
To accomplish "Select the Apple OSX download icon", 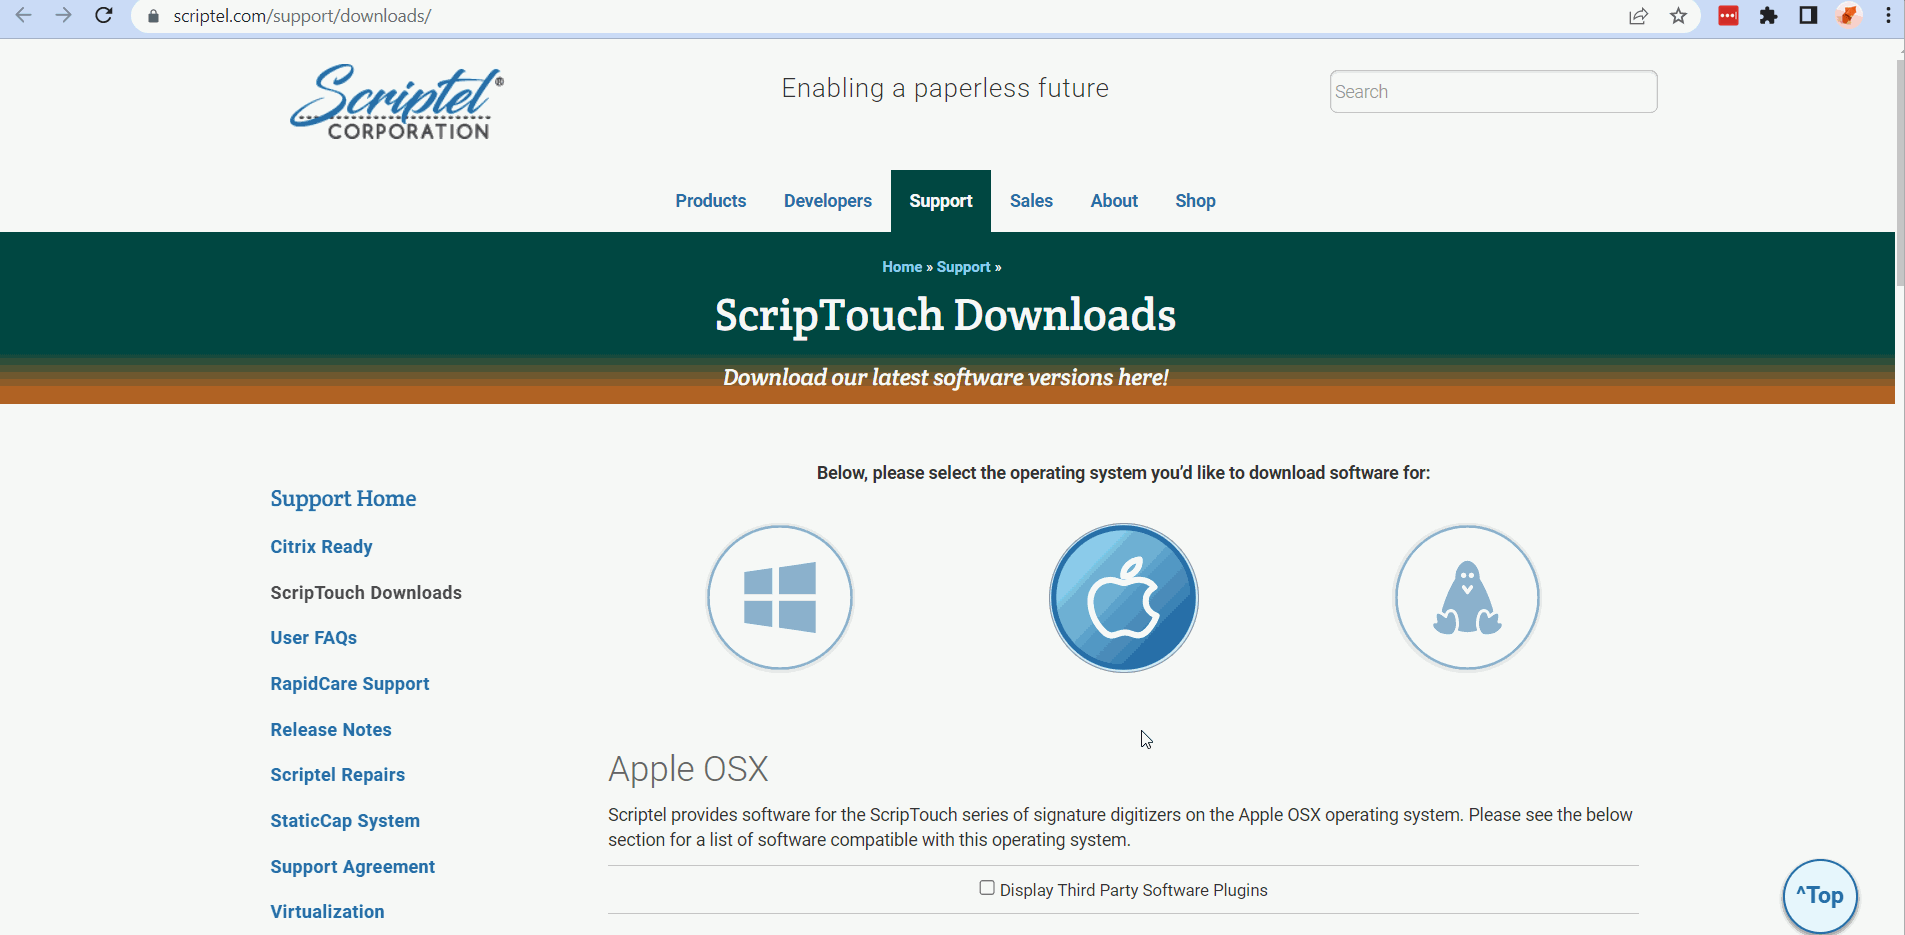I will coord(1122,597).
